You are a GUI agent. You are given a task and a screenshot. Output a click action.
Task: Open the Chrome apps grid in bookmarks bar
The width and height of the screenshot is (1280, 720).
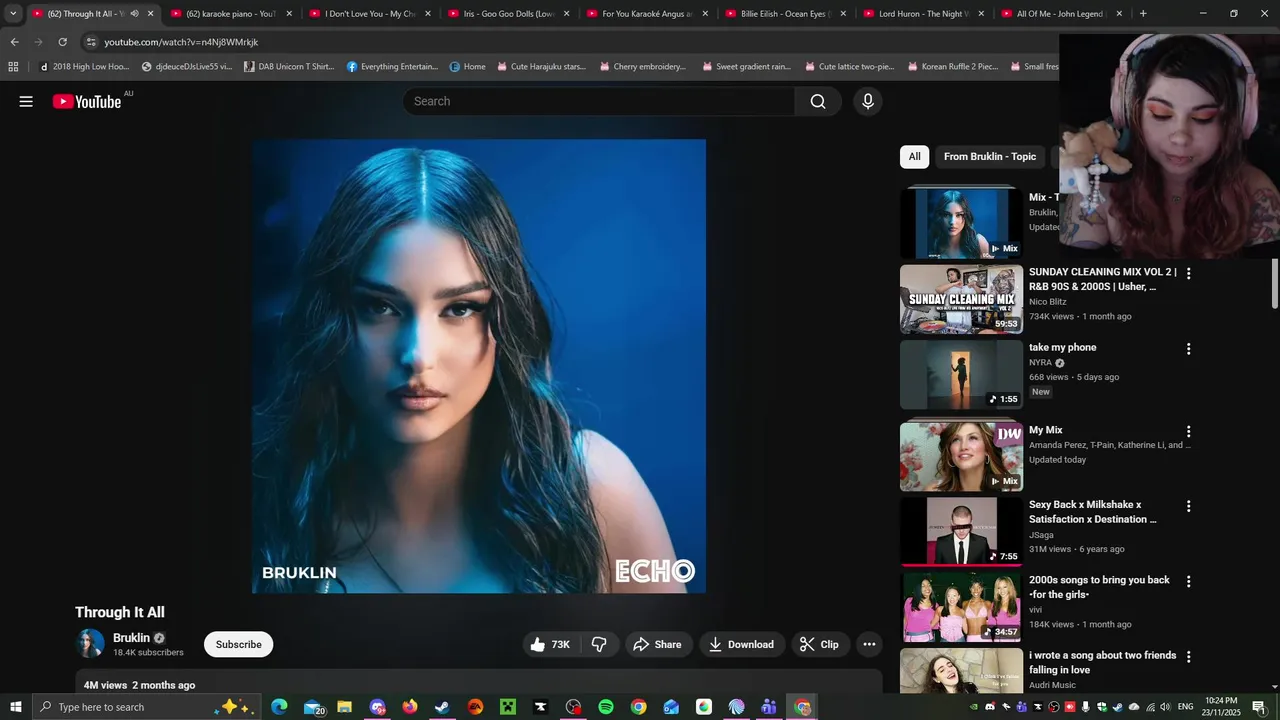click(13, 67)
